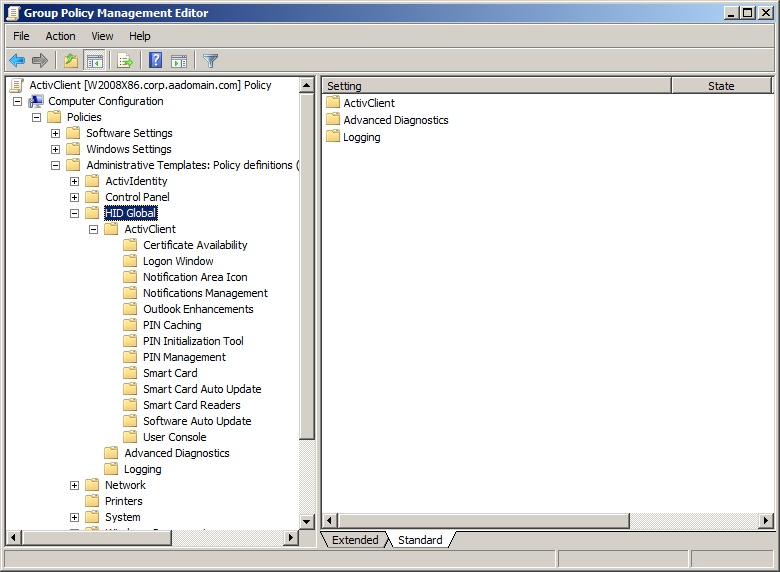Select Notifications Management in the tree
Image resolution: width=780 pixels, height=572 pixels.
tap(205, 293)
